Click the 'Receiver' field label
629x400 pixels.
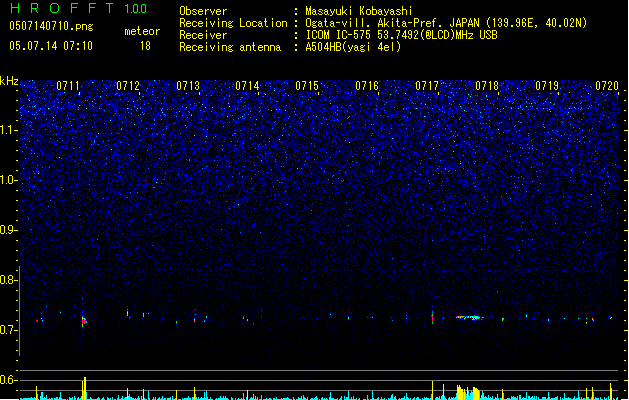(203, 35)
